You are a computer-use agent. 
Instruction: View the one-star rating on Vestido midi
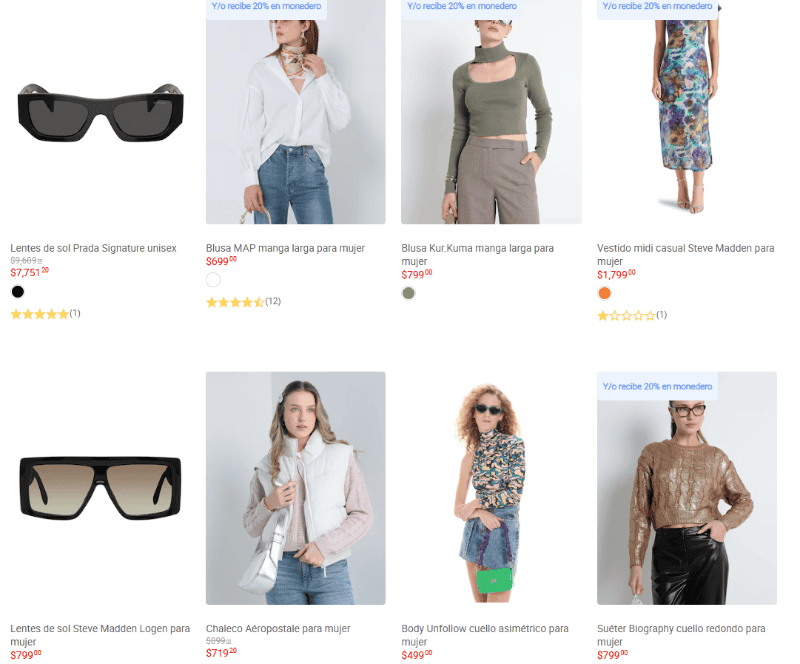[x=627, y=315]
